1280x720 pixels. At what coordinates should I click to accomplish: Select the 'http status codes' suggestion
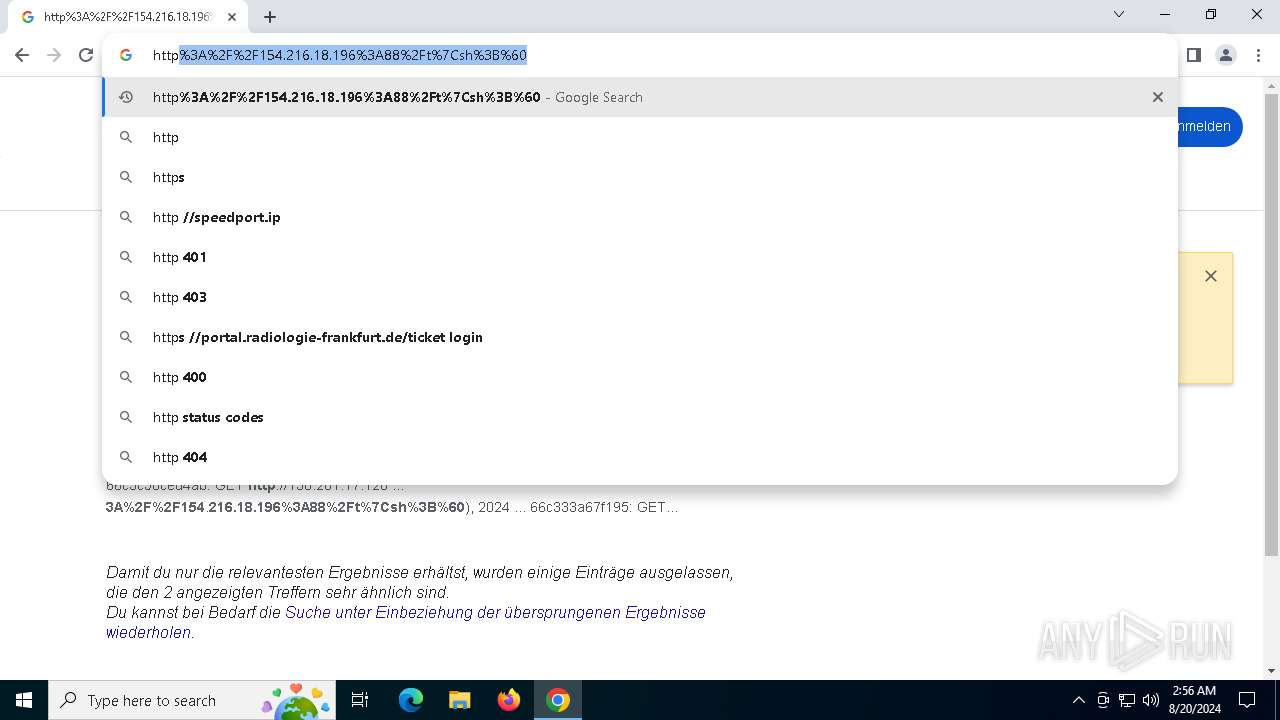[x=640, y=417]
